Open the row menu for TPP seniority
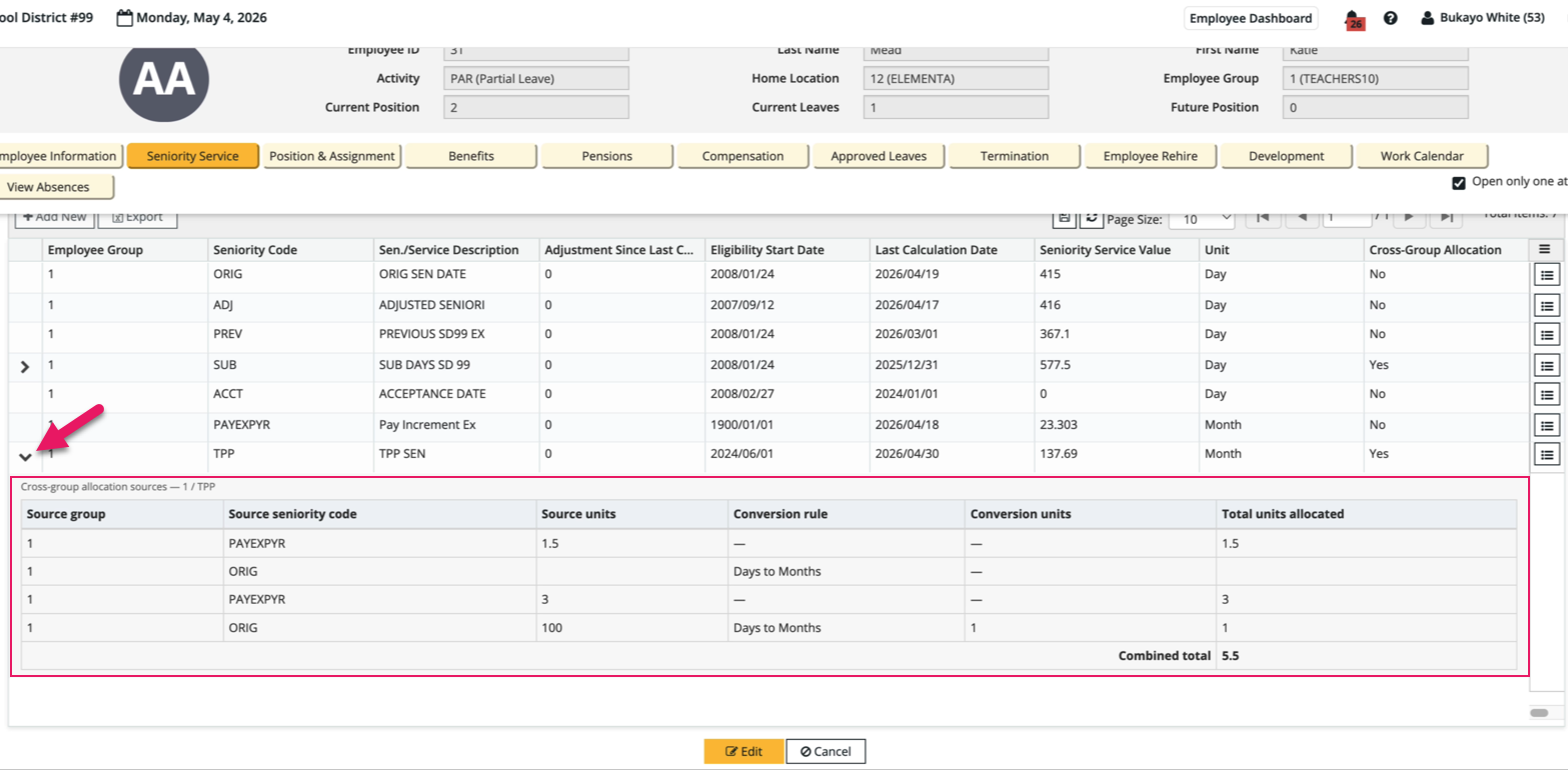 click(1546, 455)
